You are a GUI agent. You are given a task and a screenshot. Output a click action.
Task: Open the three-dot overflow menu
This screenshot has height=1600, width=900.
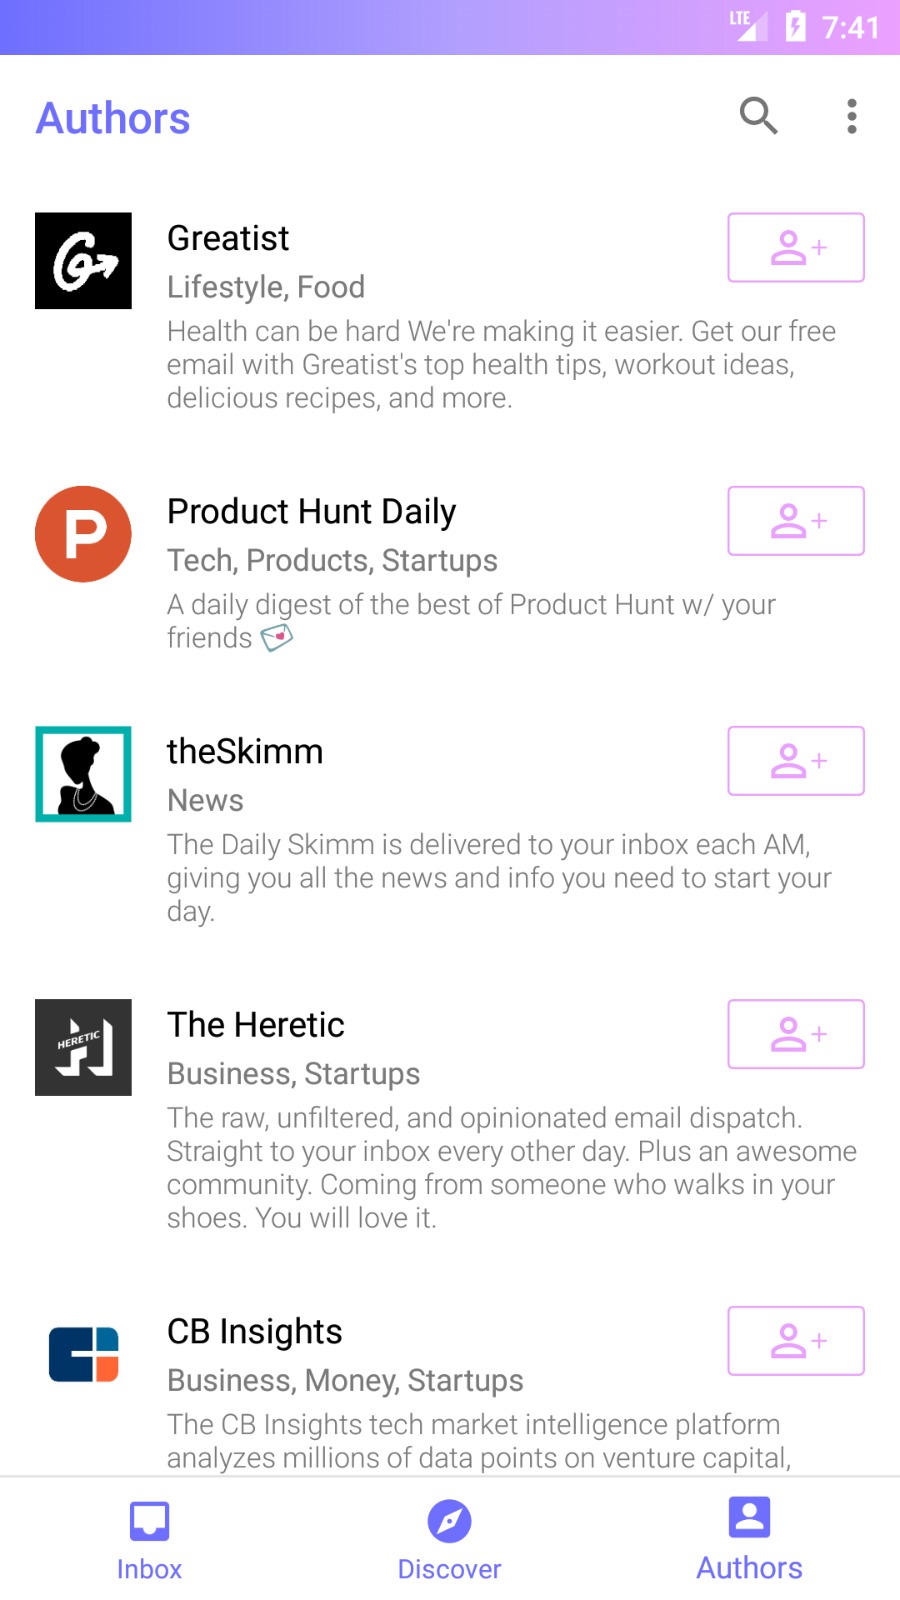851,116
